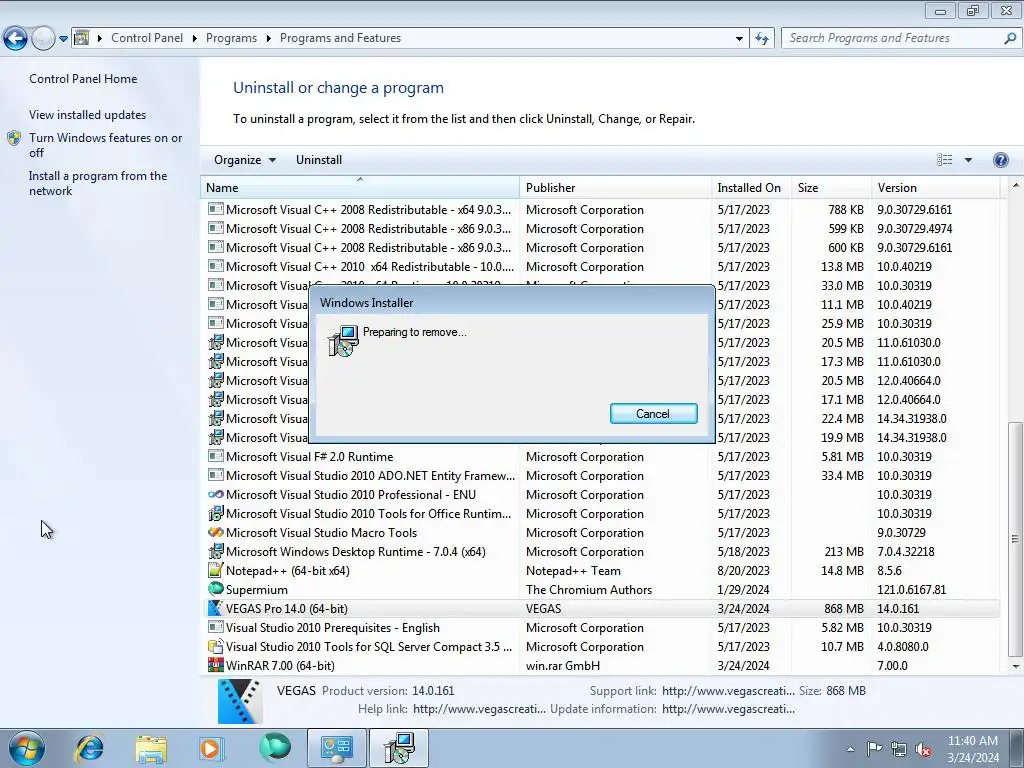
Task: Expand arrow after Programs breadcrumb
Action: [268, 38]
